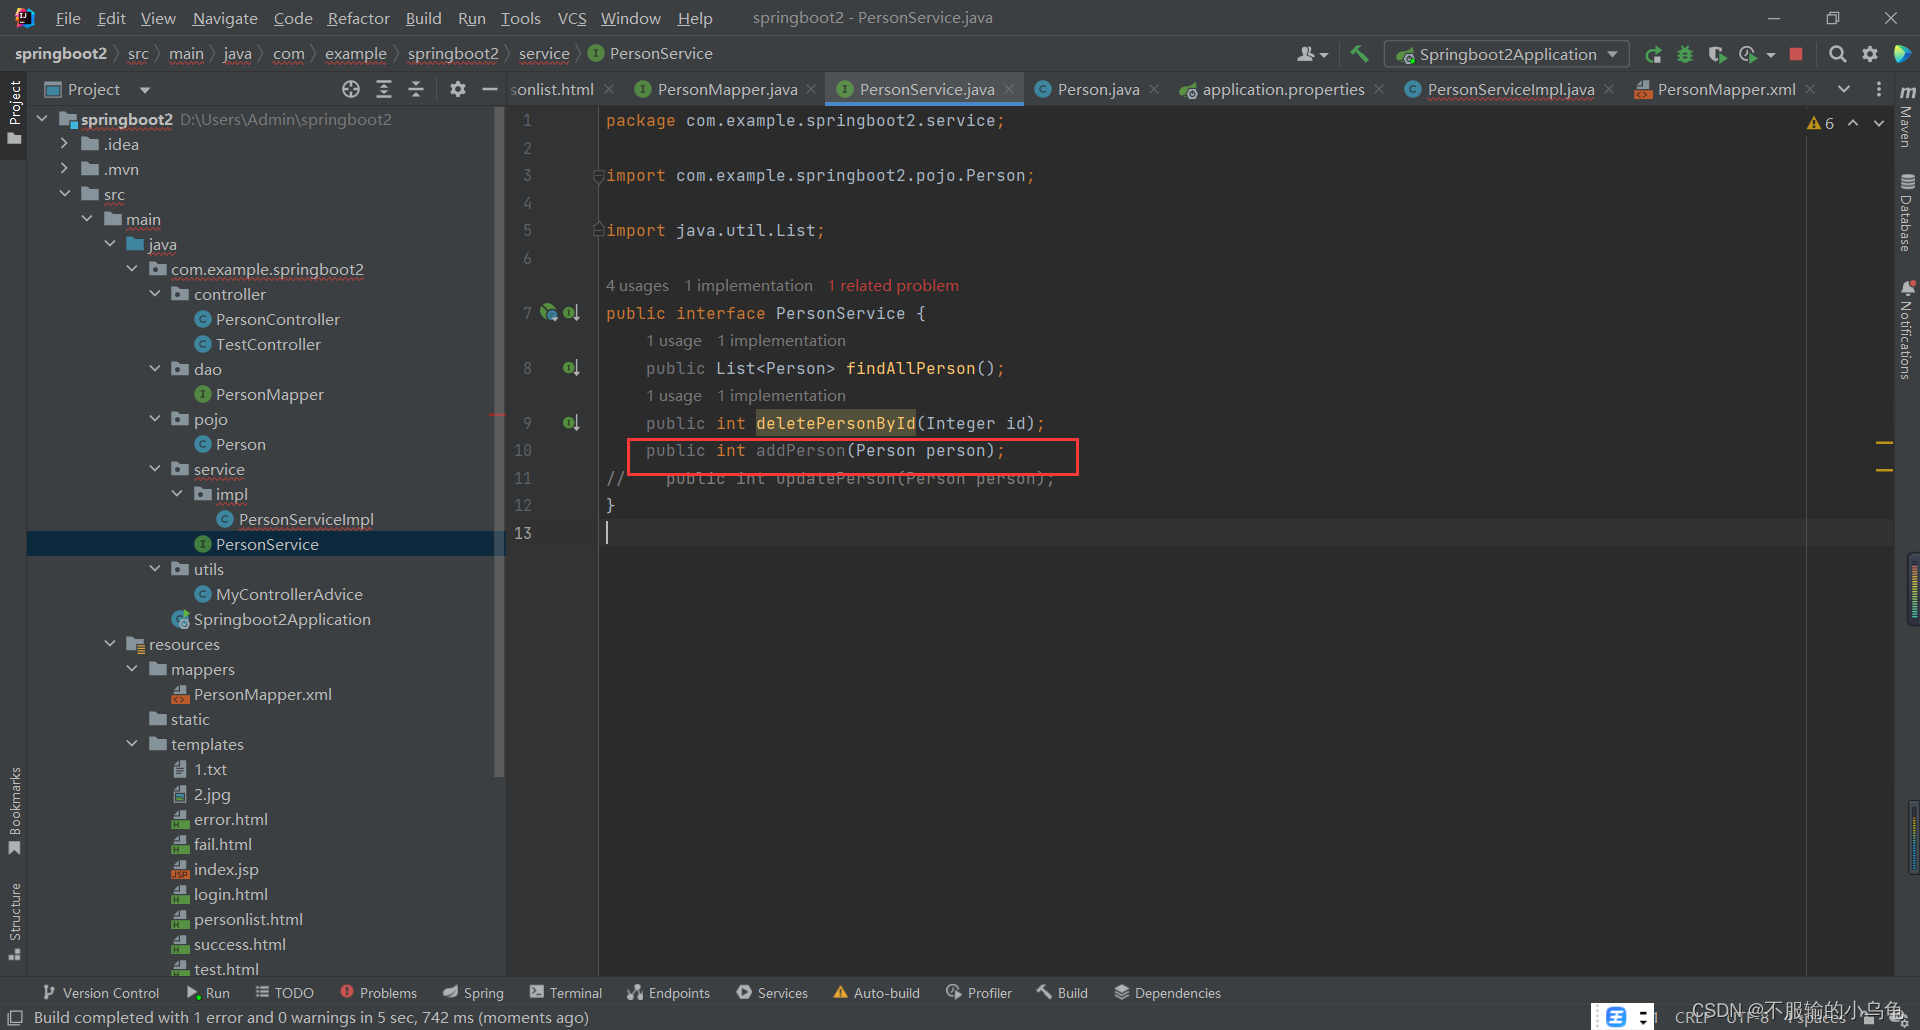
Task: Open Springboot2Application run configuration dropdown
Action: point(1507,54)
